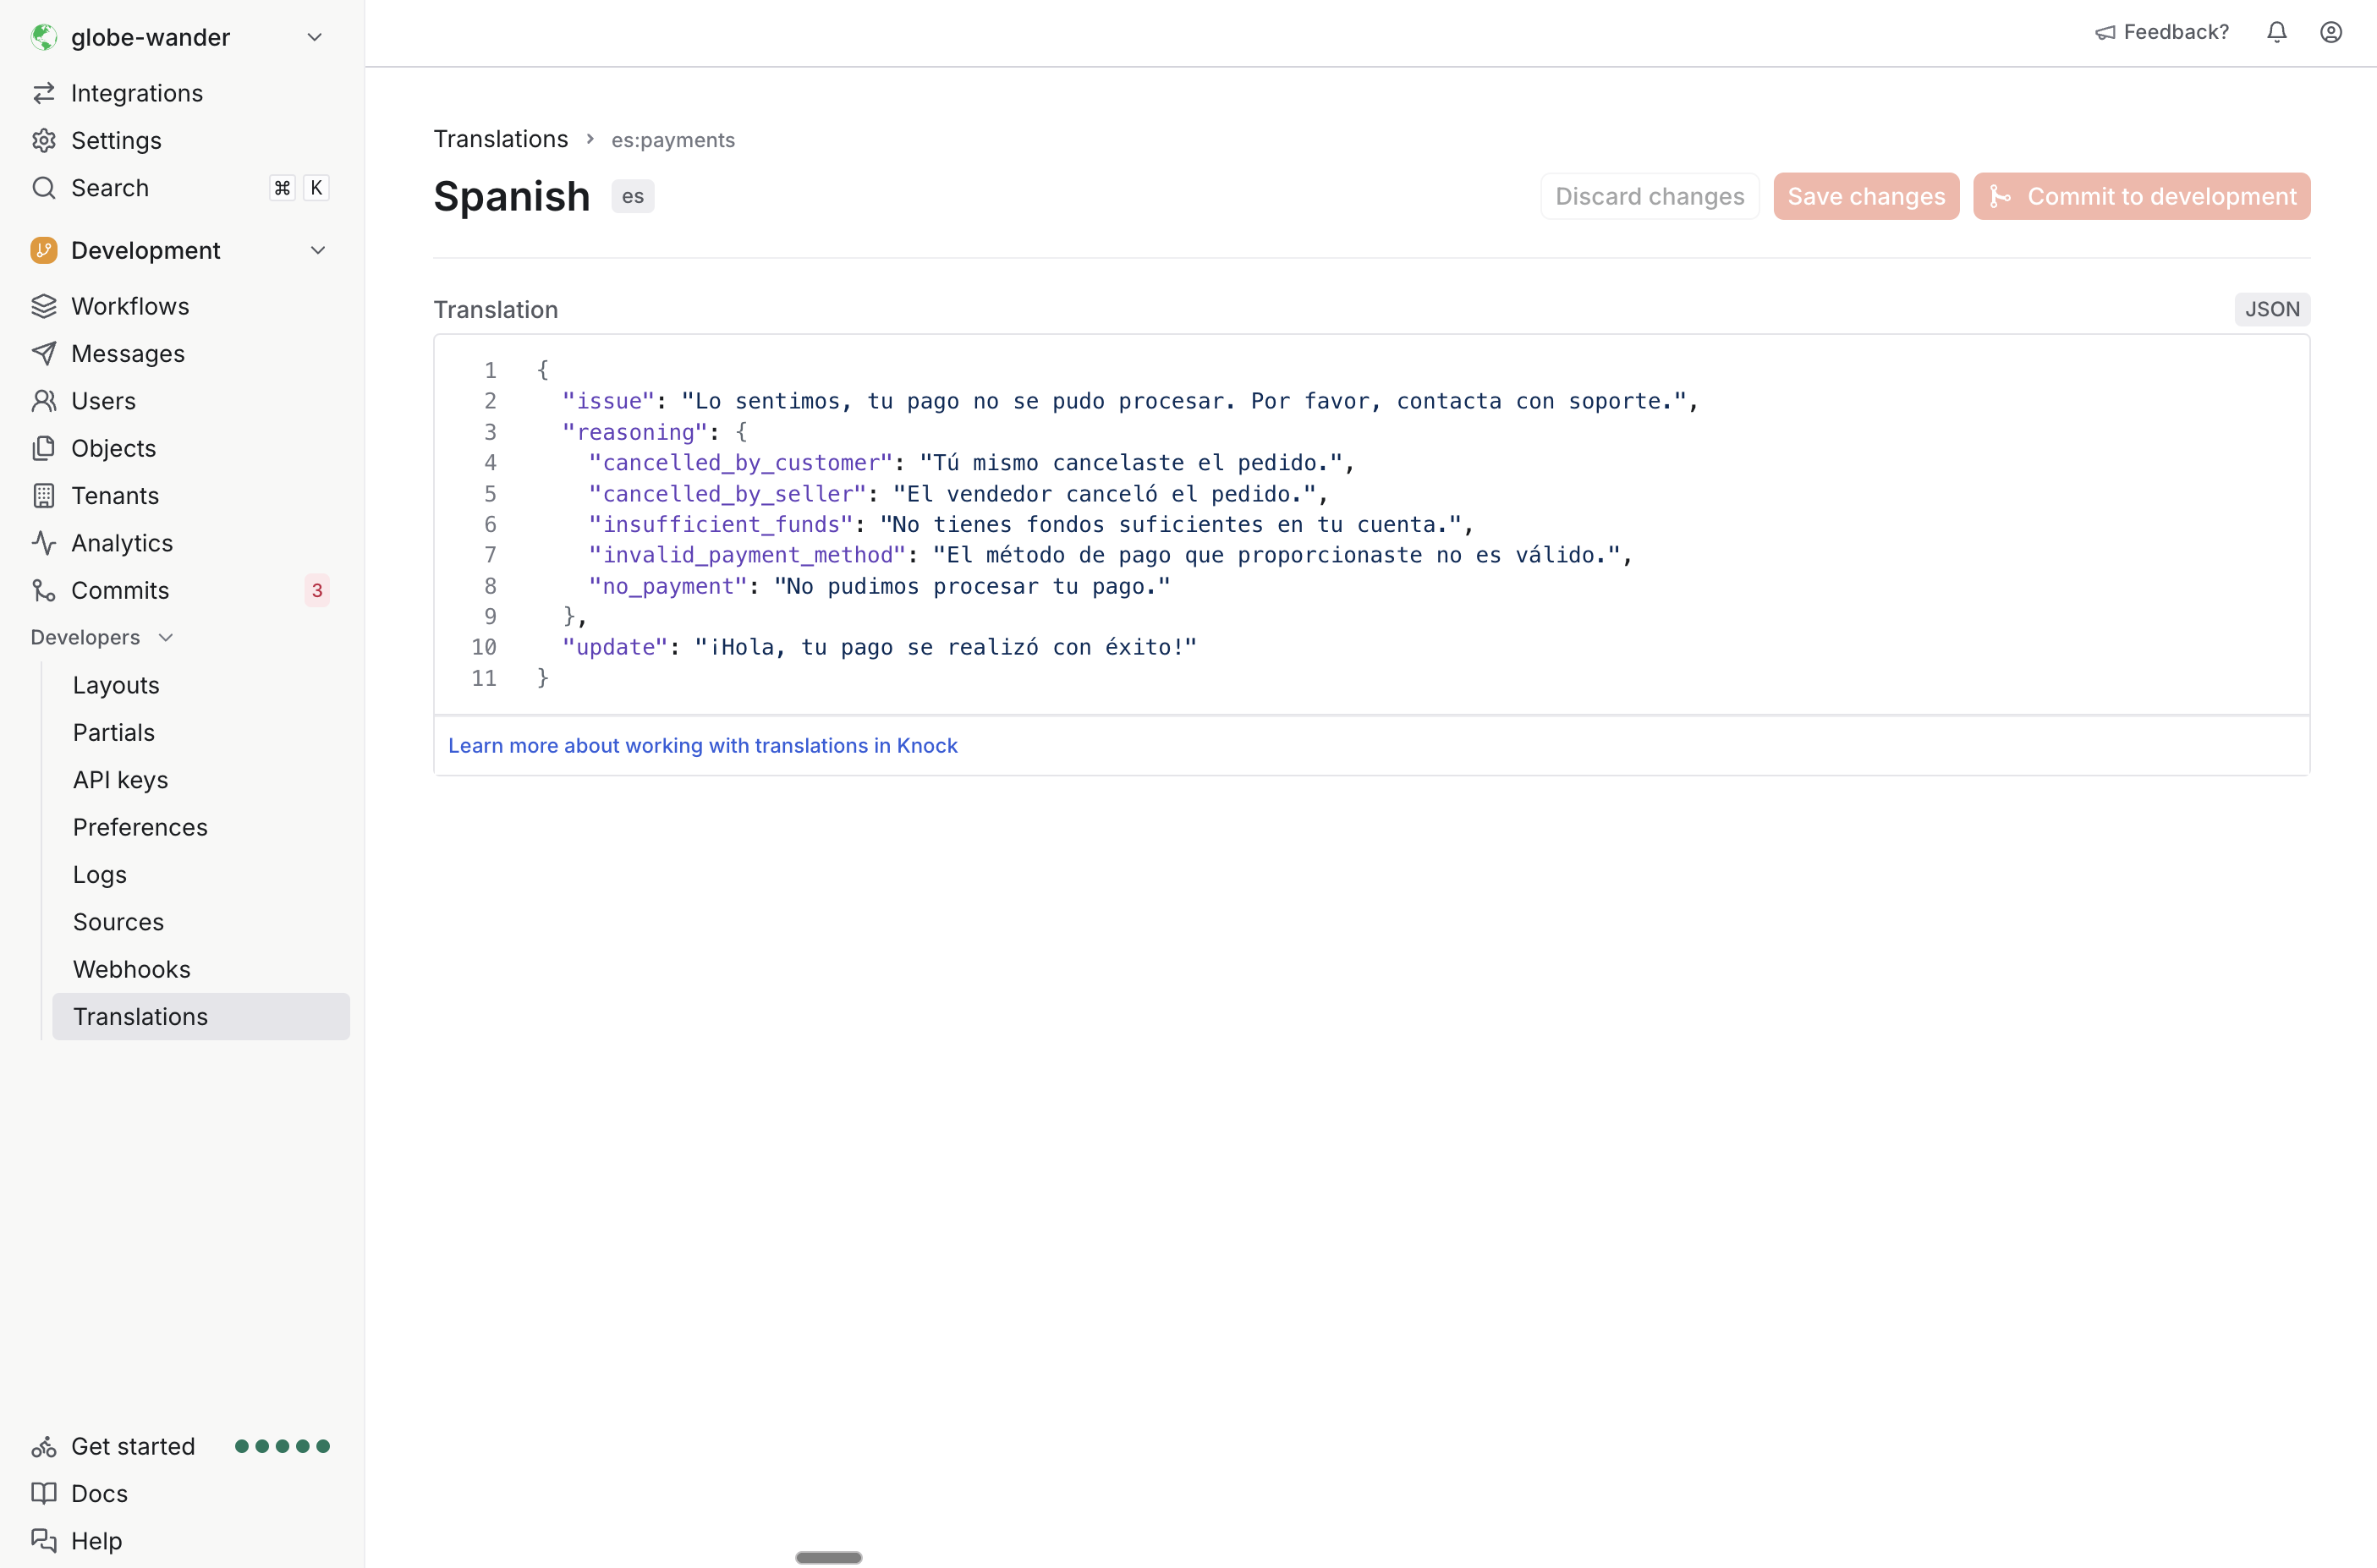Open the Objects section

(x=114, y=448)
